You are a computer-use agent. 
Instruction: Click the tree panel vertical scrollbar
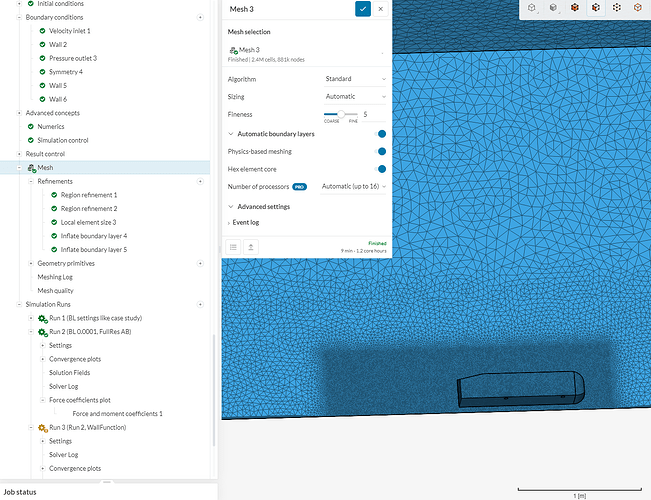[214, 390]
